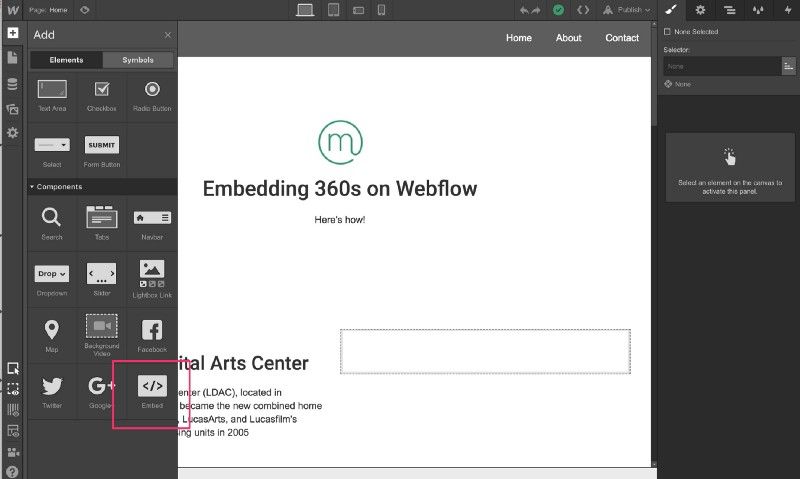This screenshot has height=479, width=800.
Task: Toggle the show element edges icon
Action: [x=13, y=389]
